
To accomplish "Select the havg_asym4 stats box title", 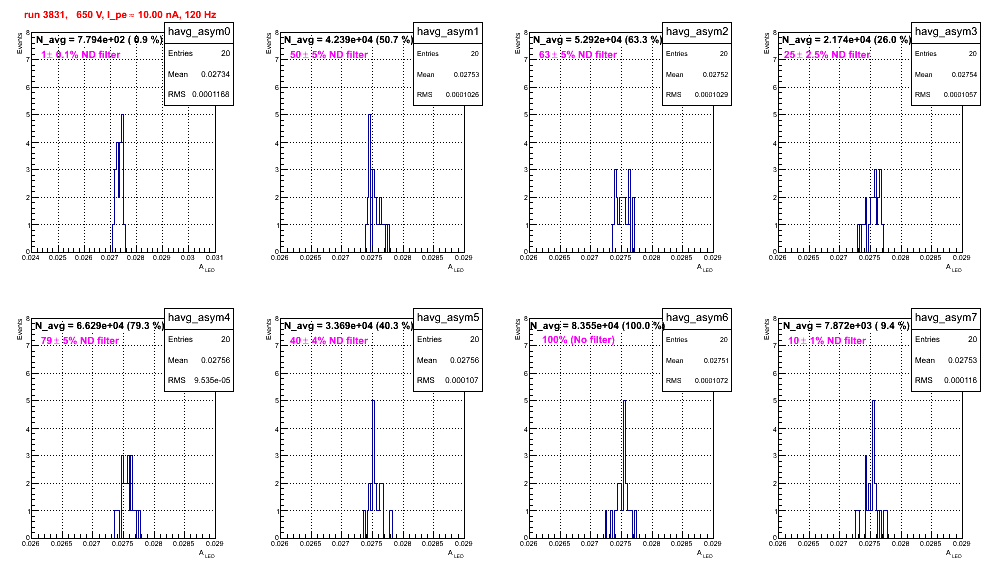I will pyautogui.click(x=199, y=318).
